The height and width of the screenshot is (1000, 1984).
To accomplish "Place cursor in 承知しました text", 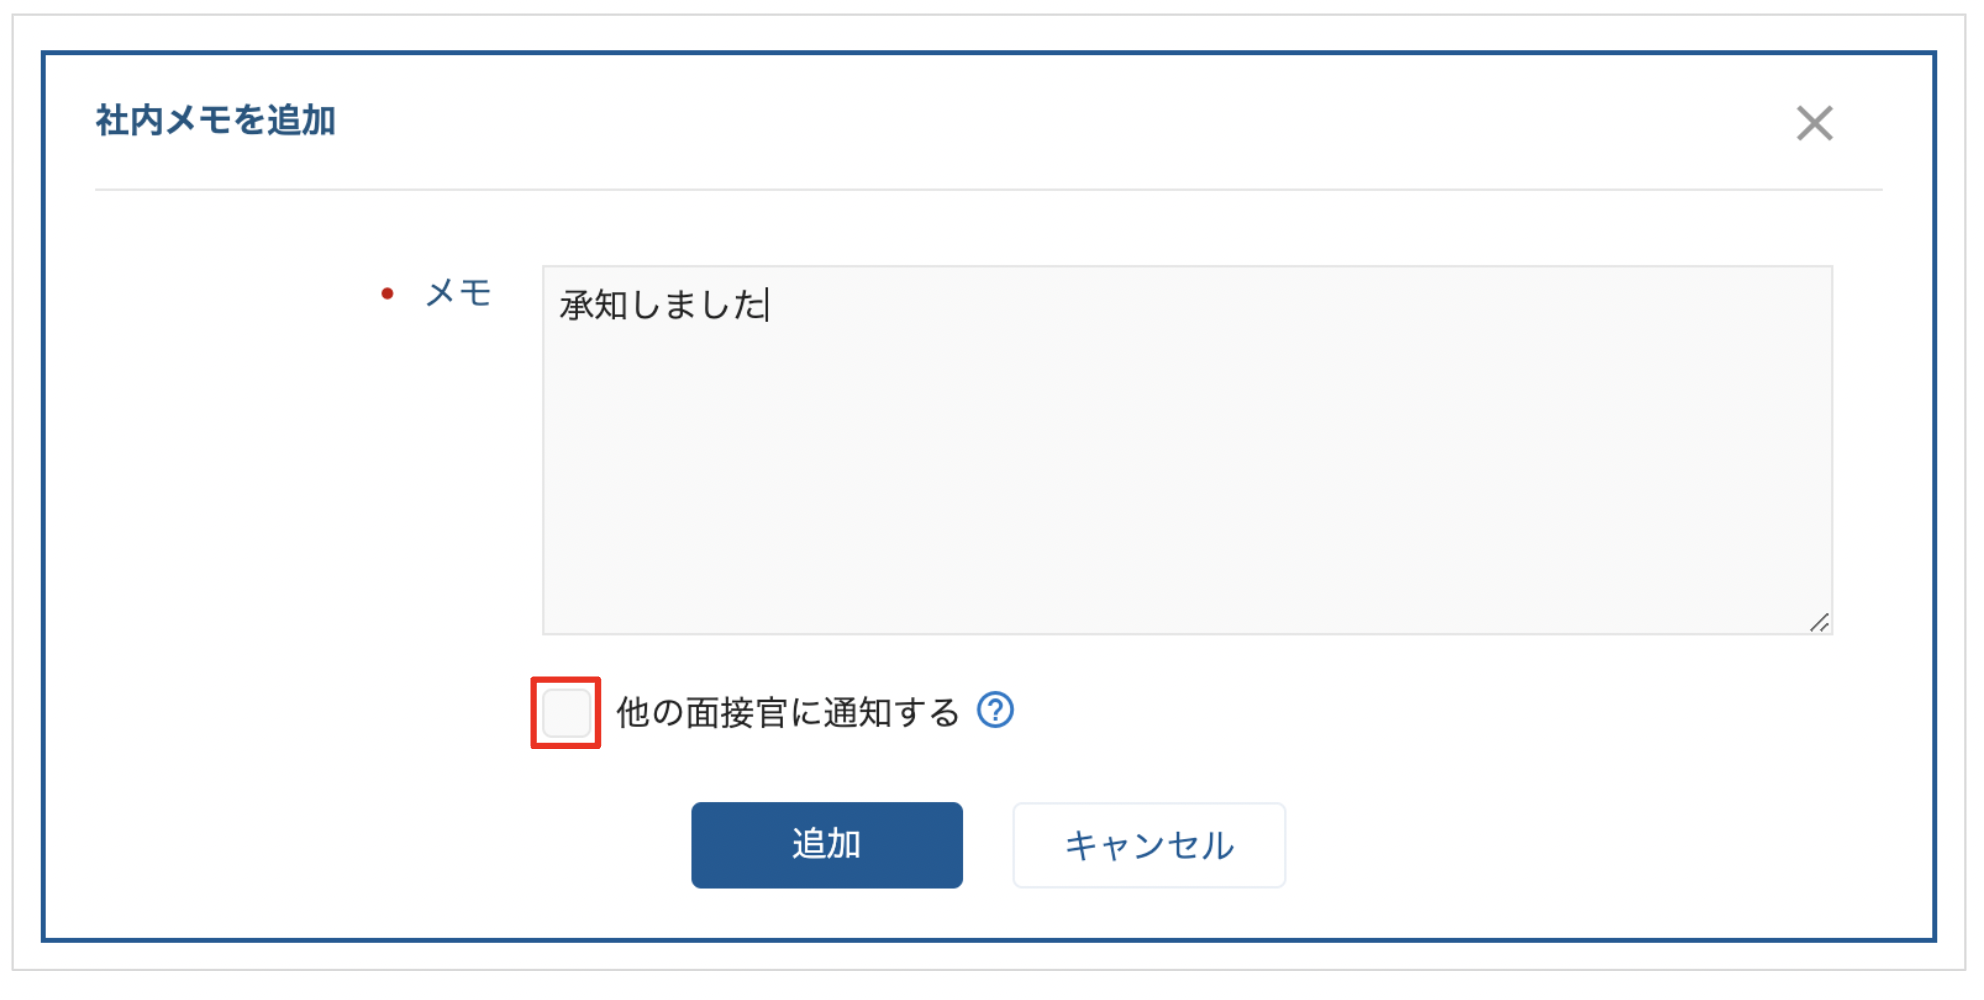I will (662, 305).
